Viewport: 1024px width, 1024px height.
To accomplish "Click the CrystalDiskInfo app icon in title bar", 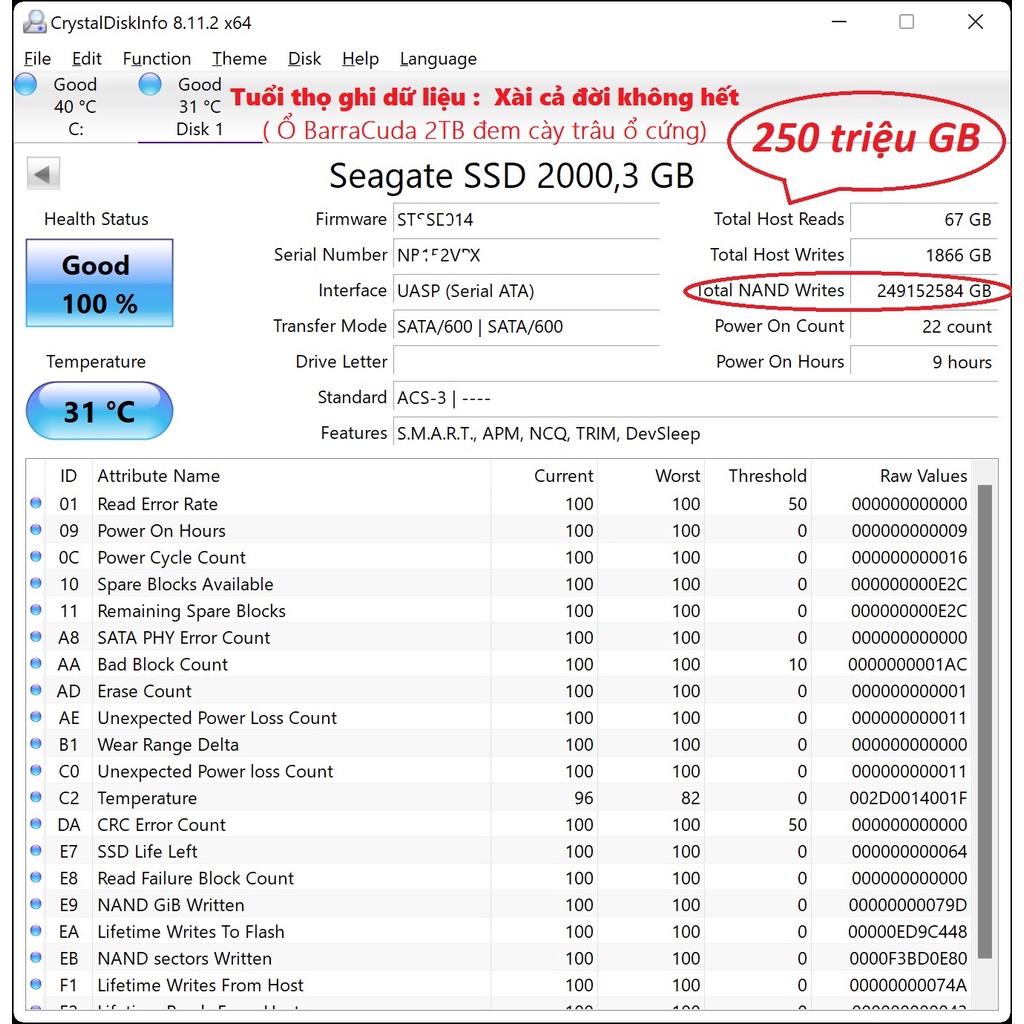I will click(34, 22).
